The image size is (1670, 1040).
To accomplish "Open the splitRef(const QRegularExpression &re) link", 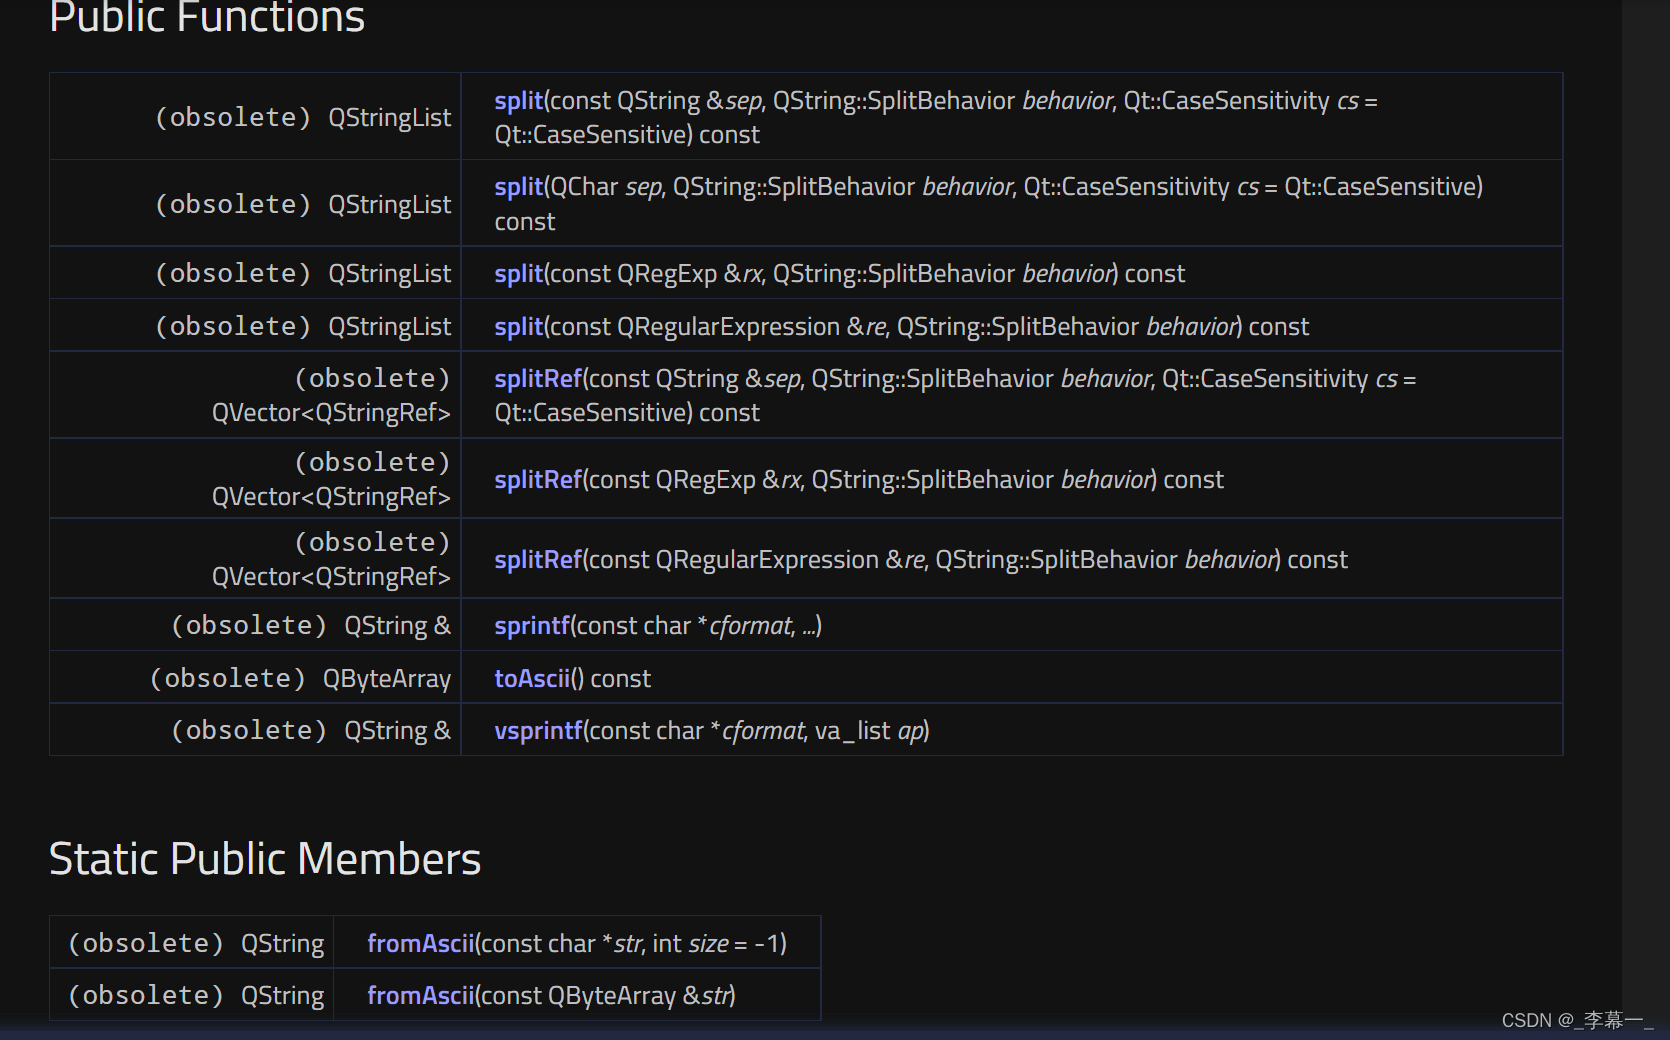I will 538,560.
